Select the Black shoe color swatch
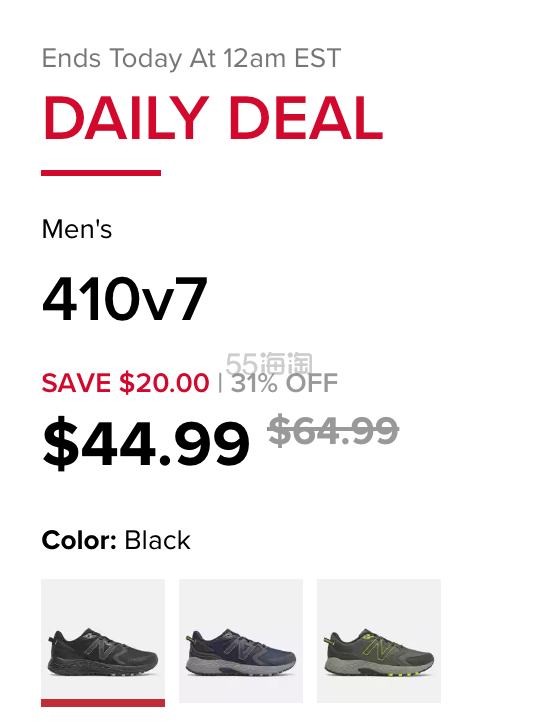The width and height of the screenshot is (538, 728). (x=103, y=640)
